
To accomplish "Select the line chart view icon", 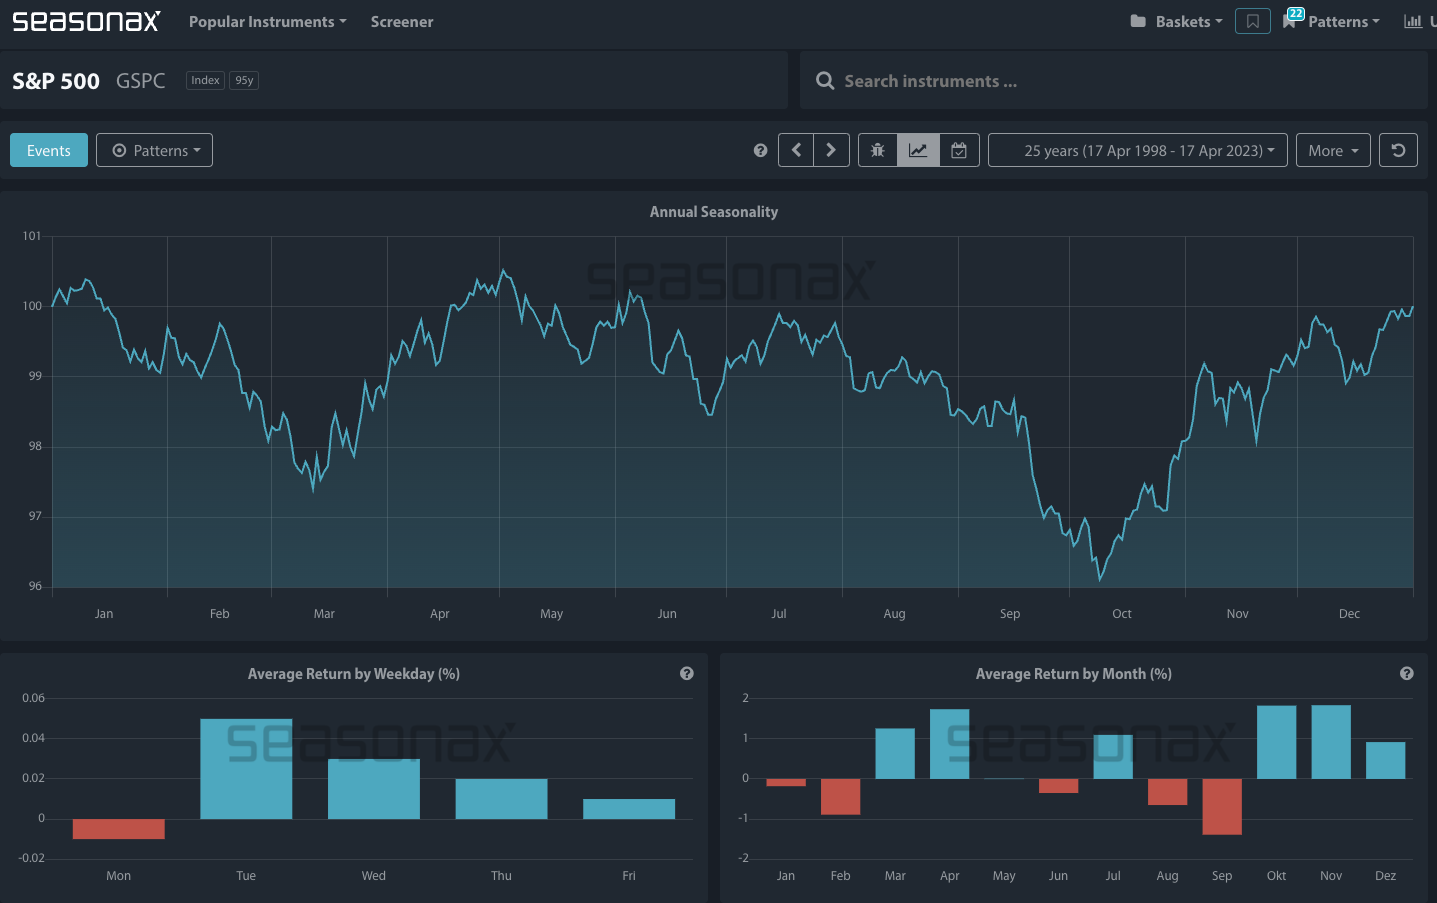I will [918, 150].
